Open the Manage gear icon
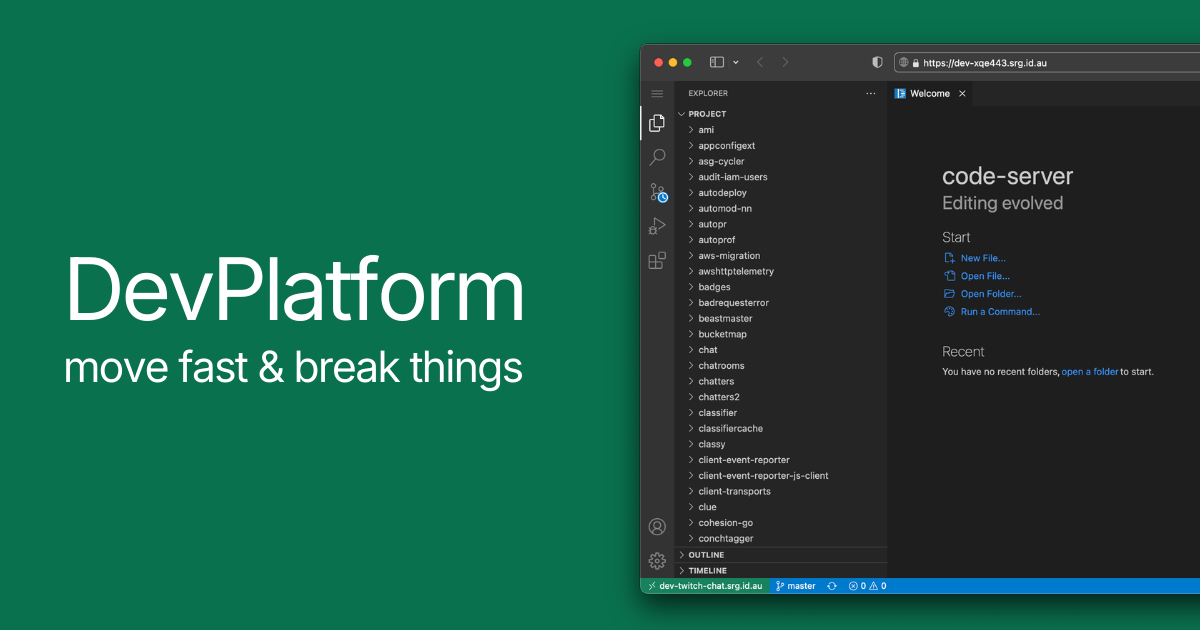The height and width of the screenshot is (630, 1200). [x=657, y=561]
